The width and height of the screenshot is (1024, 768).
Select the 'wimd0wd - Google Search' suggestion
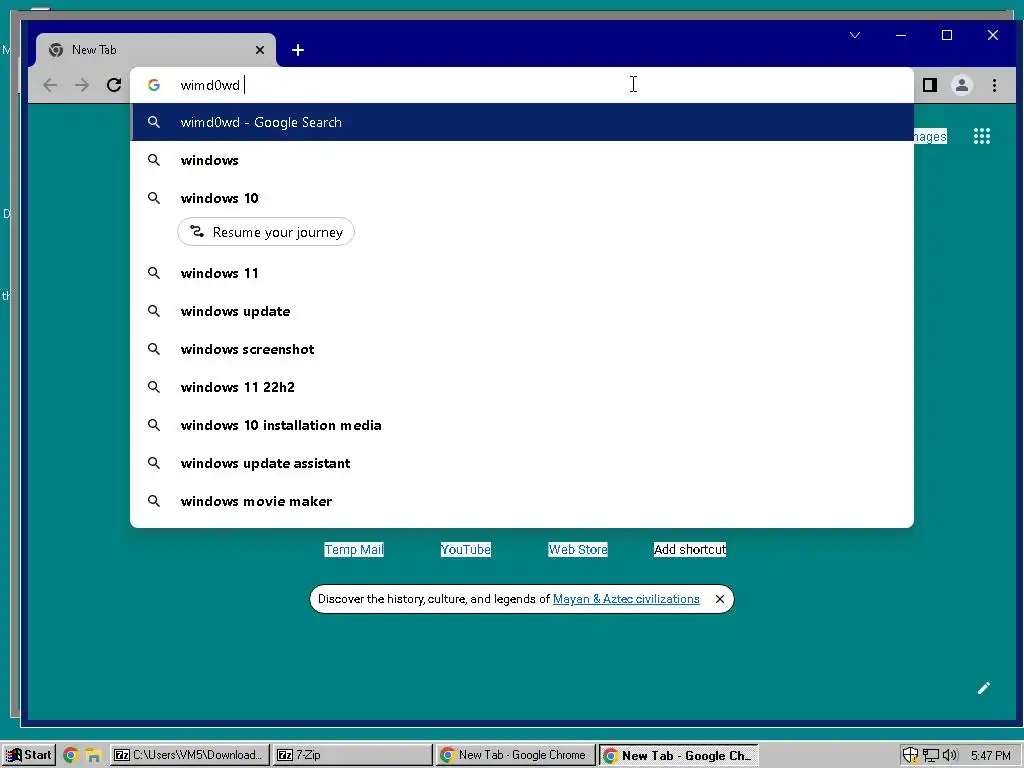coord(522,122)
